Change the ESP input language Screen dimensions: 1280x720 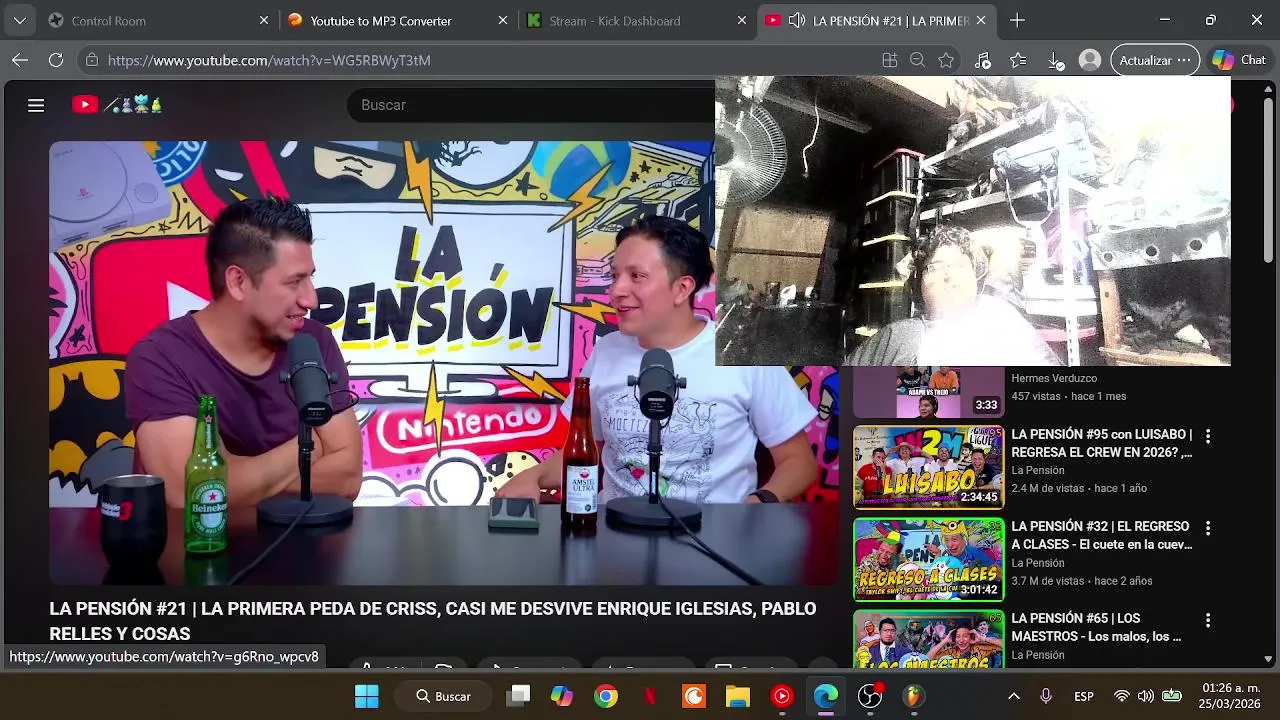[x=1084, y=696]
